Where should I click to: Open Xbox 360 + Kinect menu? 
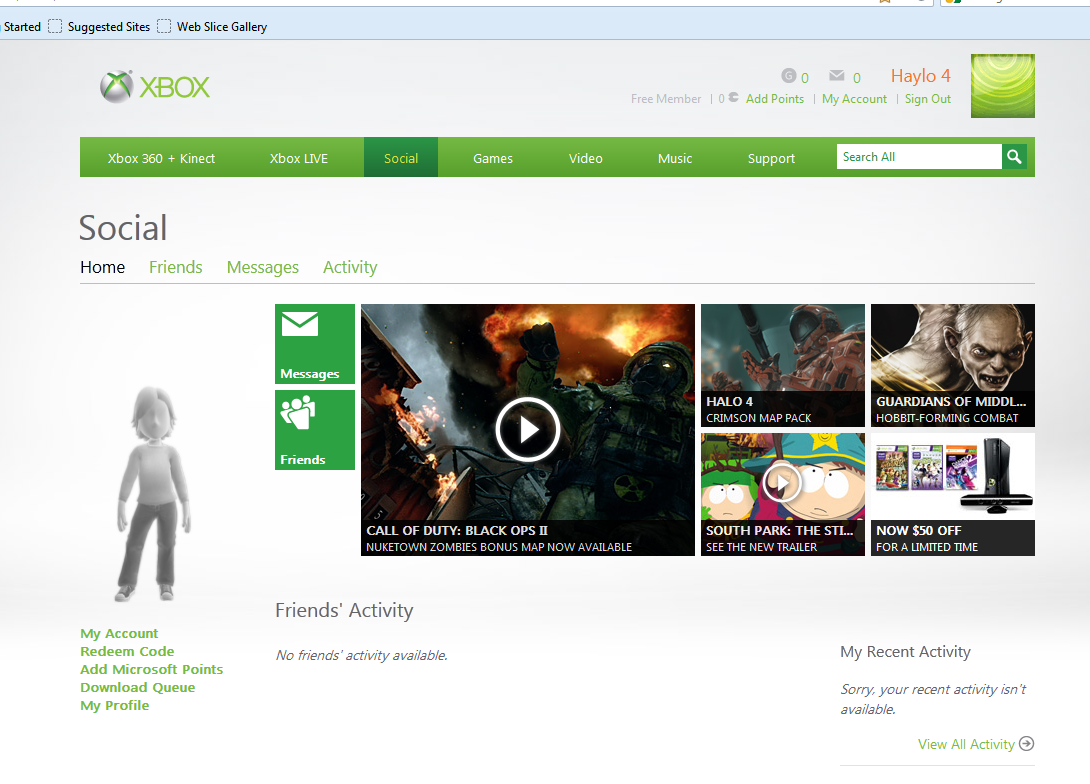161,158
